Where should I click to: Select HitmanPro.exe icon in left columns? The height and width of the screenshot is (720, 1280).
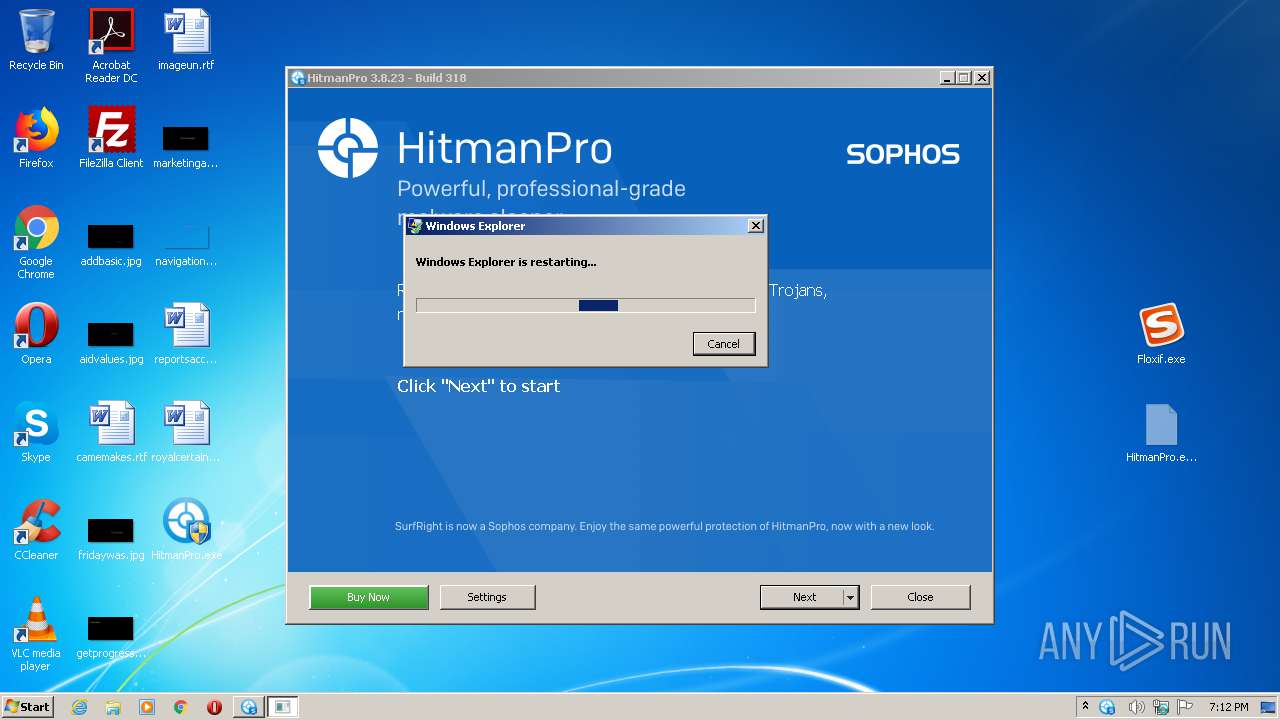(x=186, y=530)
